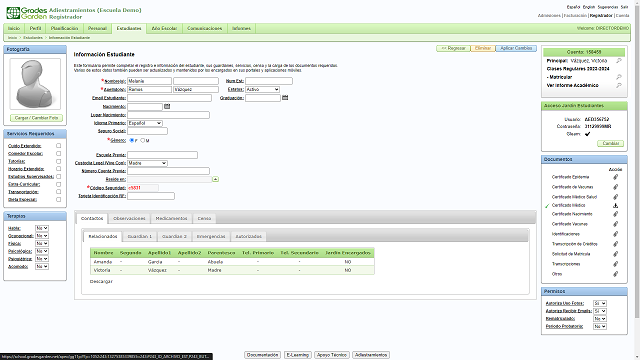Open the Graduación calendar picker
This screenshot has height=360, width=640.
[x=285, y=98]
